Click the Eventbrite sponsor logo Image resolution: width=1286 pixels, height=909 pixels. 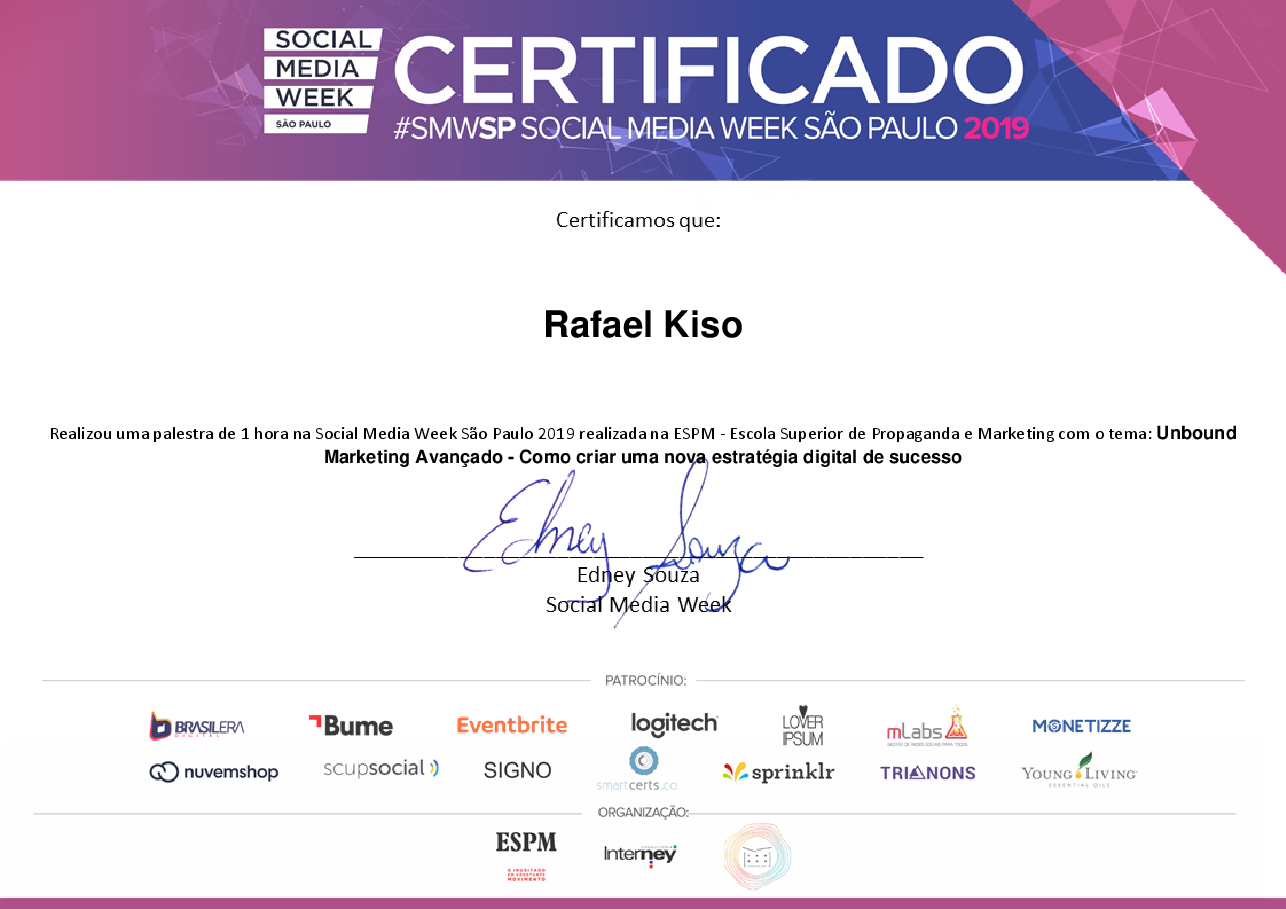point(512,725)
